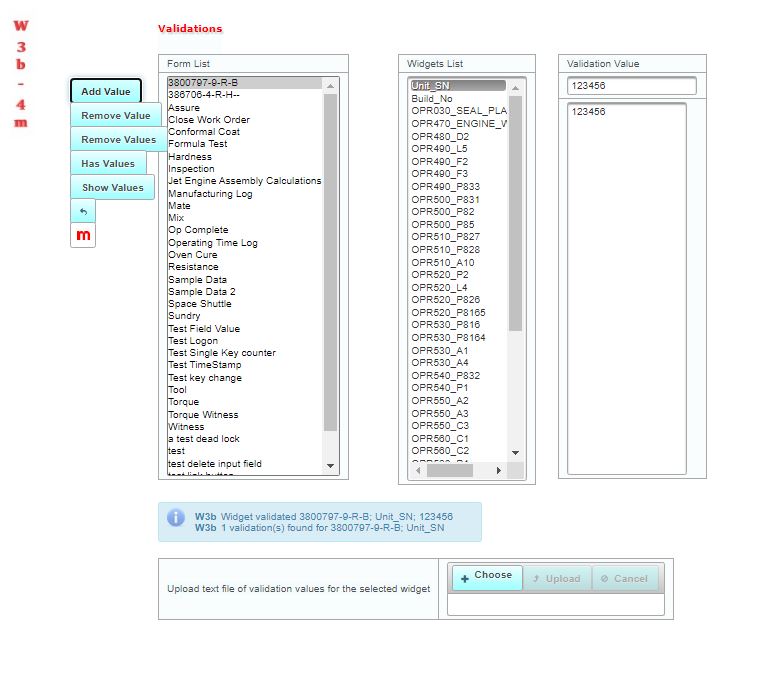Select Jet Engine Assembly Calculations form
The width and height of the screenshot is (770, 690).
pos(245,181)
